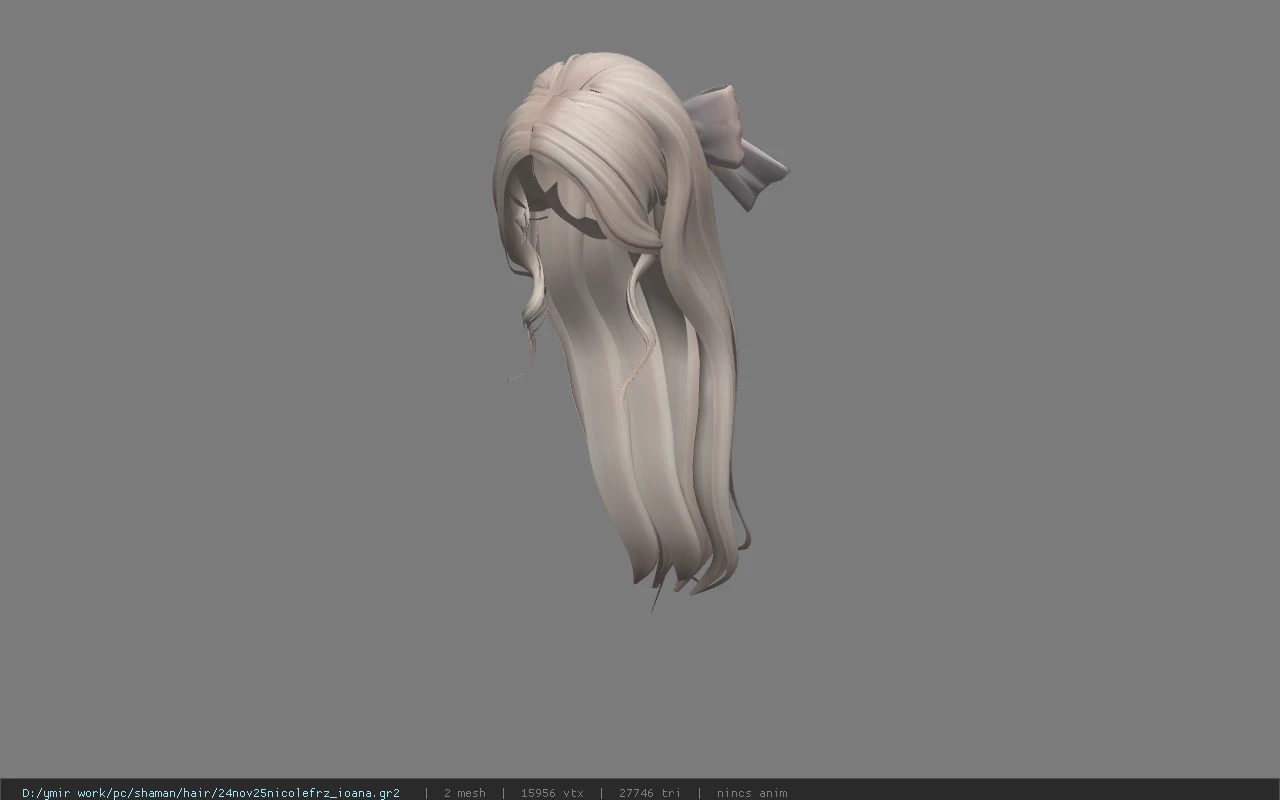This screenshot has height=800, width=1280.
Task: Click the separator before 'nincs anim'
Action: [x=699, y=793]
